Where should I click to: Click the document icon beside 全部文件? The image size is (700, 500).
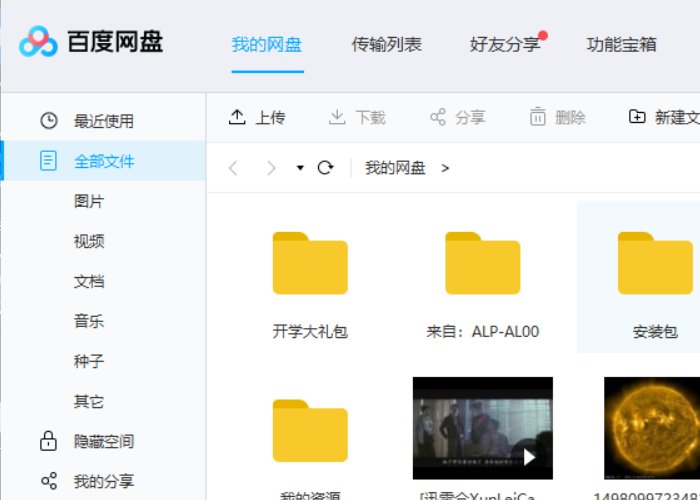tap(48, 161)
